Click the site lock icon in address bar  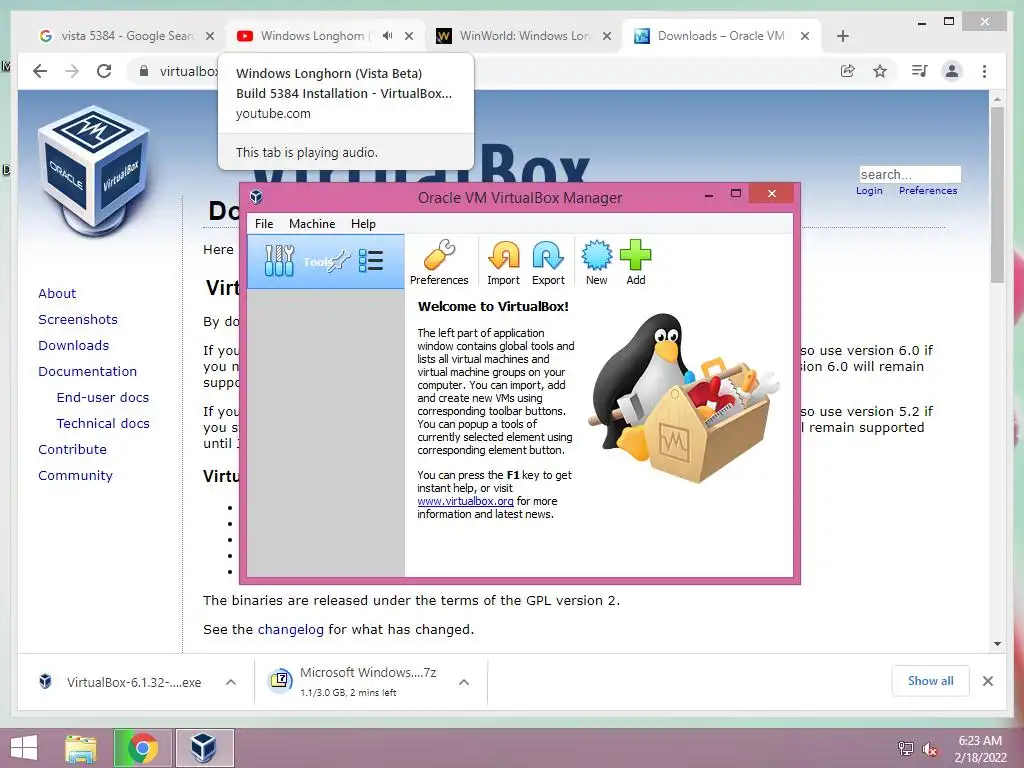click(143, 71)
